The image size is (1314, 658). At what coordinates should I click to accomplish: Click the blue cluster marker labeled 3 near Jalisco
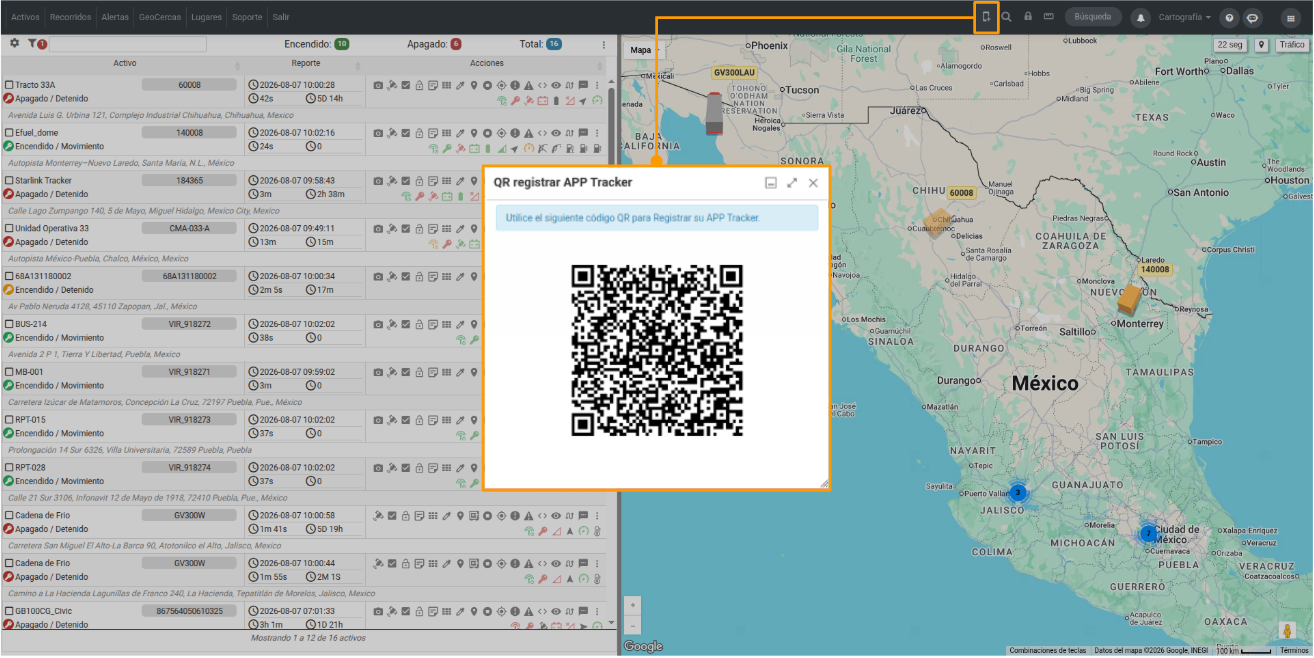point(1018,492)
